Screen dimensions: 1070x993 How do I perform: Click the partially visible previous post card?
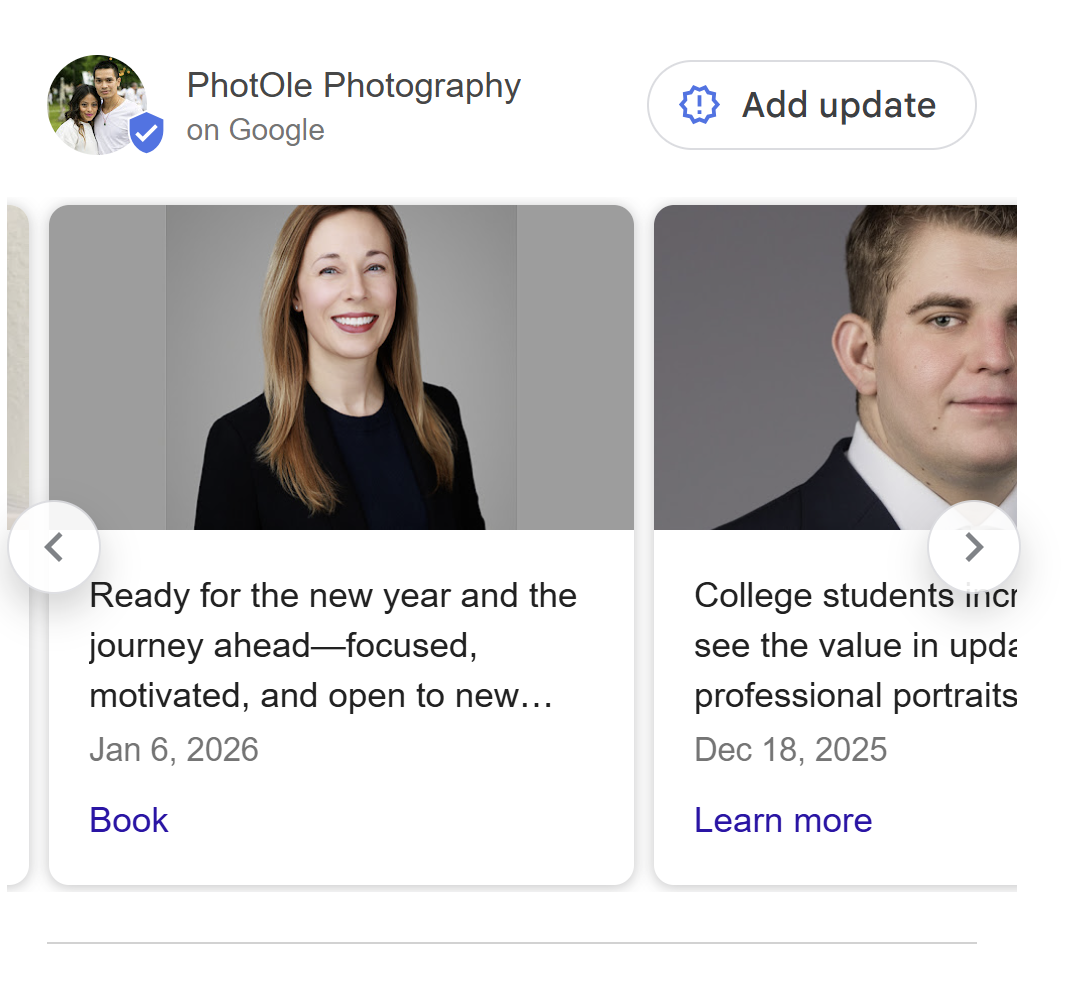[17, 400]
